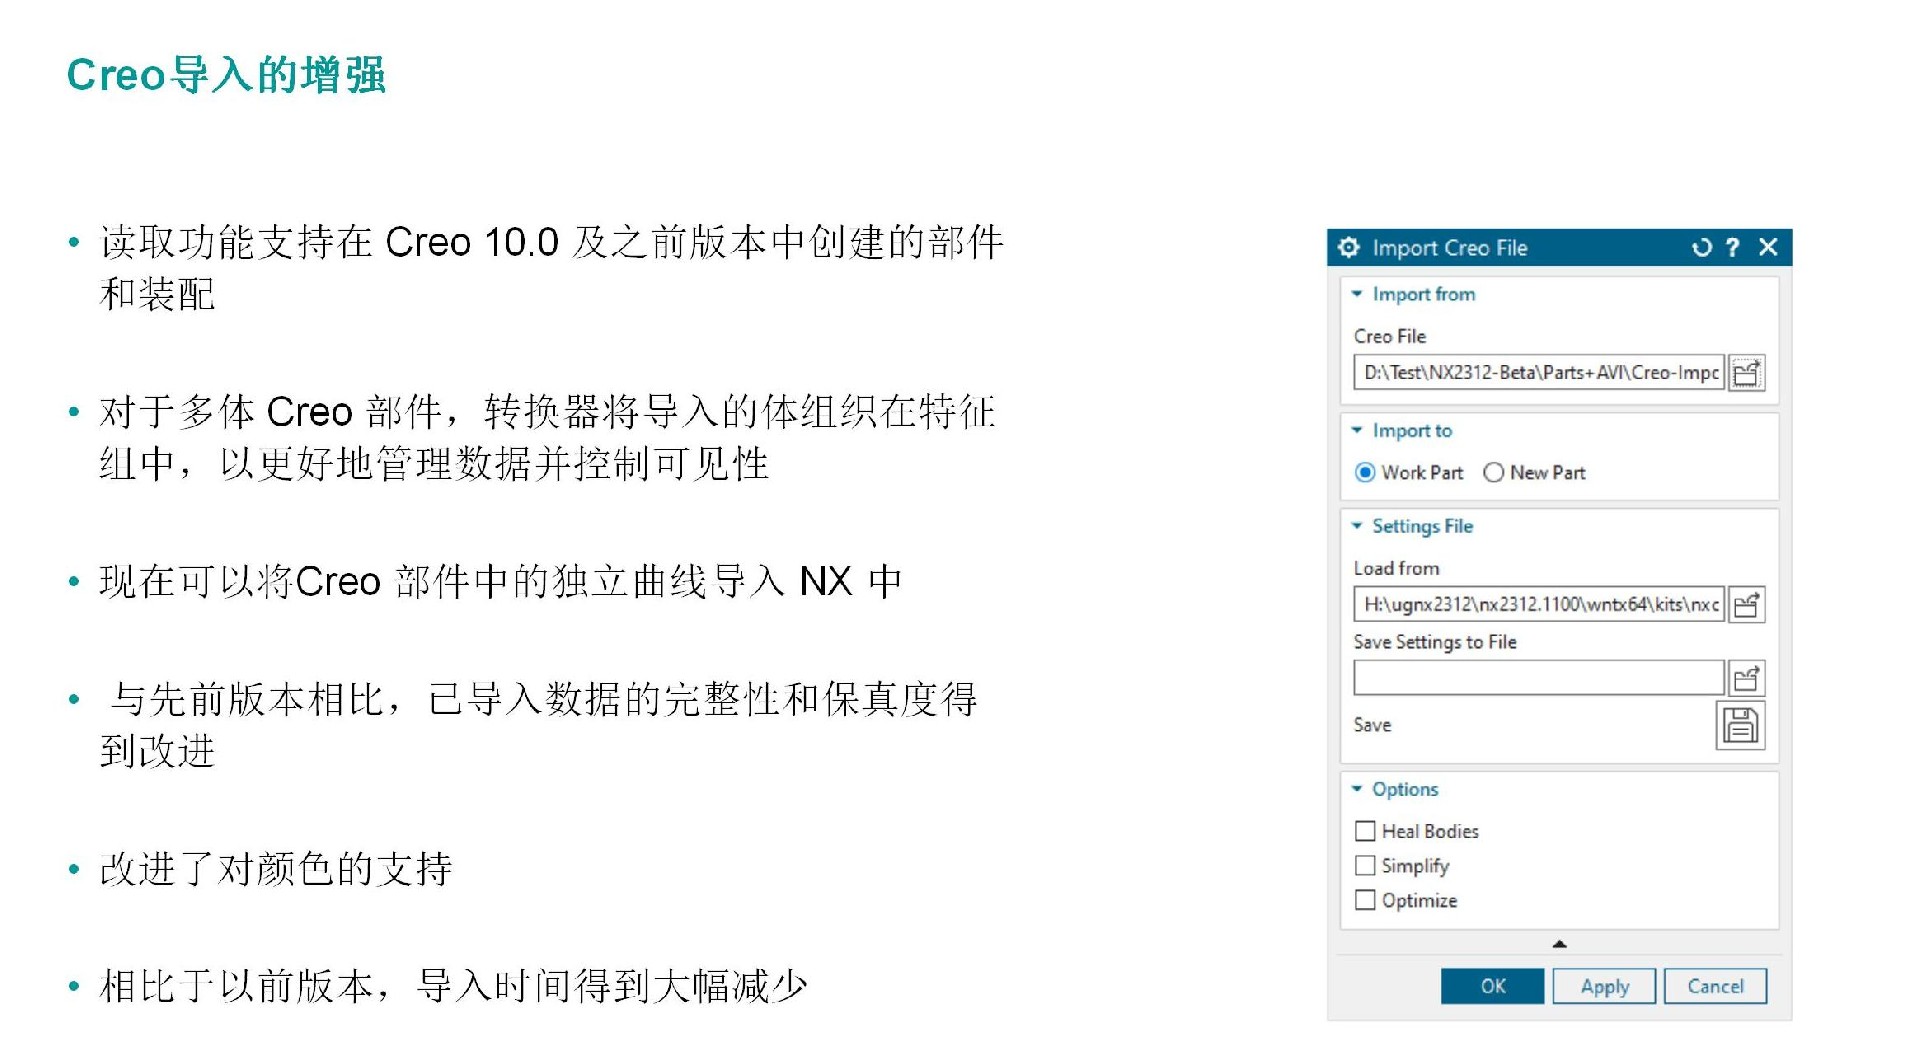Click the Import Creo File gear icon
The width and height of the screenshot is (1920, 1063).
click(x=1349, y=248)
